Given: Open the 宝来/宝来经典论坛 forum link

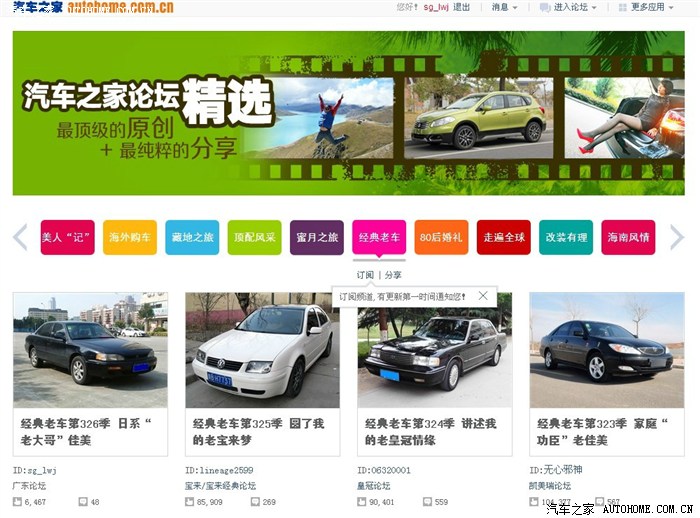Looking at the screenshot, I should coord(220,485).
